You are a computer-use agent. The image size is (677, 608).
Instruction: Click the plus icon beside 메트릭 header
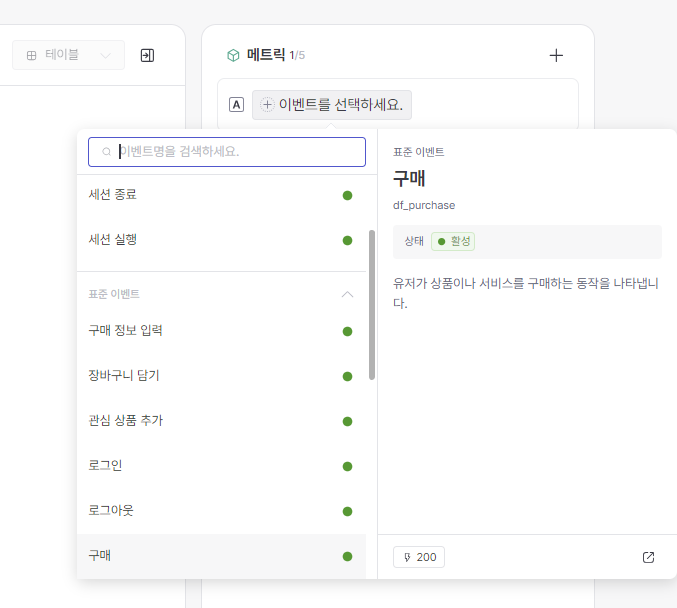coord(556,55)
